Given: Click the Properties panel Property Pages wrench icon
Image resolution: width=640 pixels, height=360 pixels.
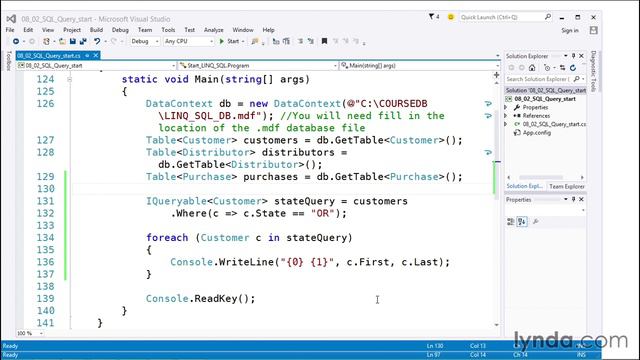Looking at the screenshot, I should (x=536, y=222).
